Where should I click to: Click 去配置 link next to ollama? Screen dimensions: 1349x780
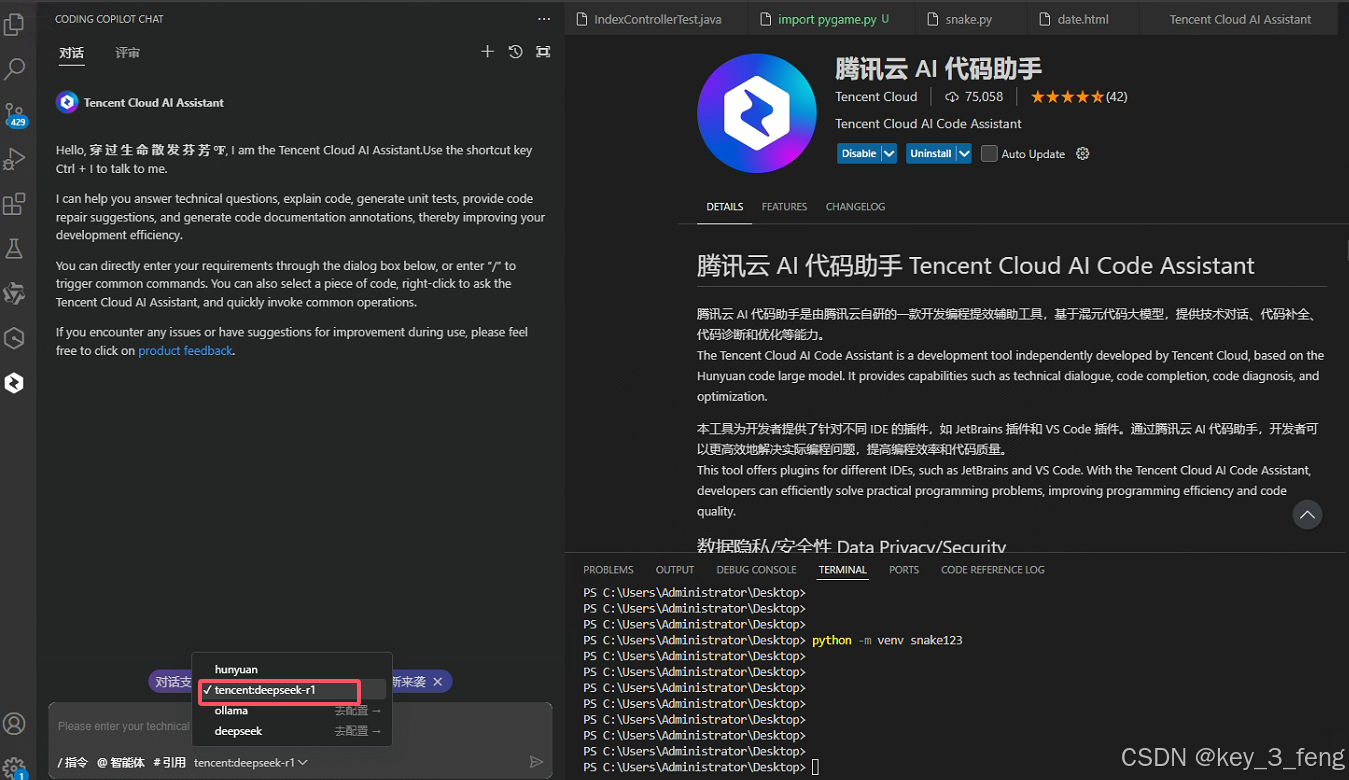pyautogui.click(x=358, y=711)
